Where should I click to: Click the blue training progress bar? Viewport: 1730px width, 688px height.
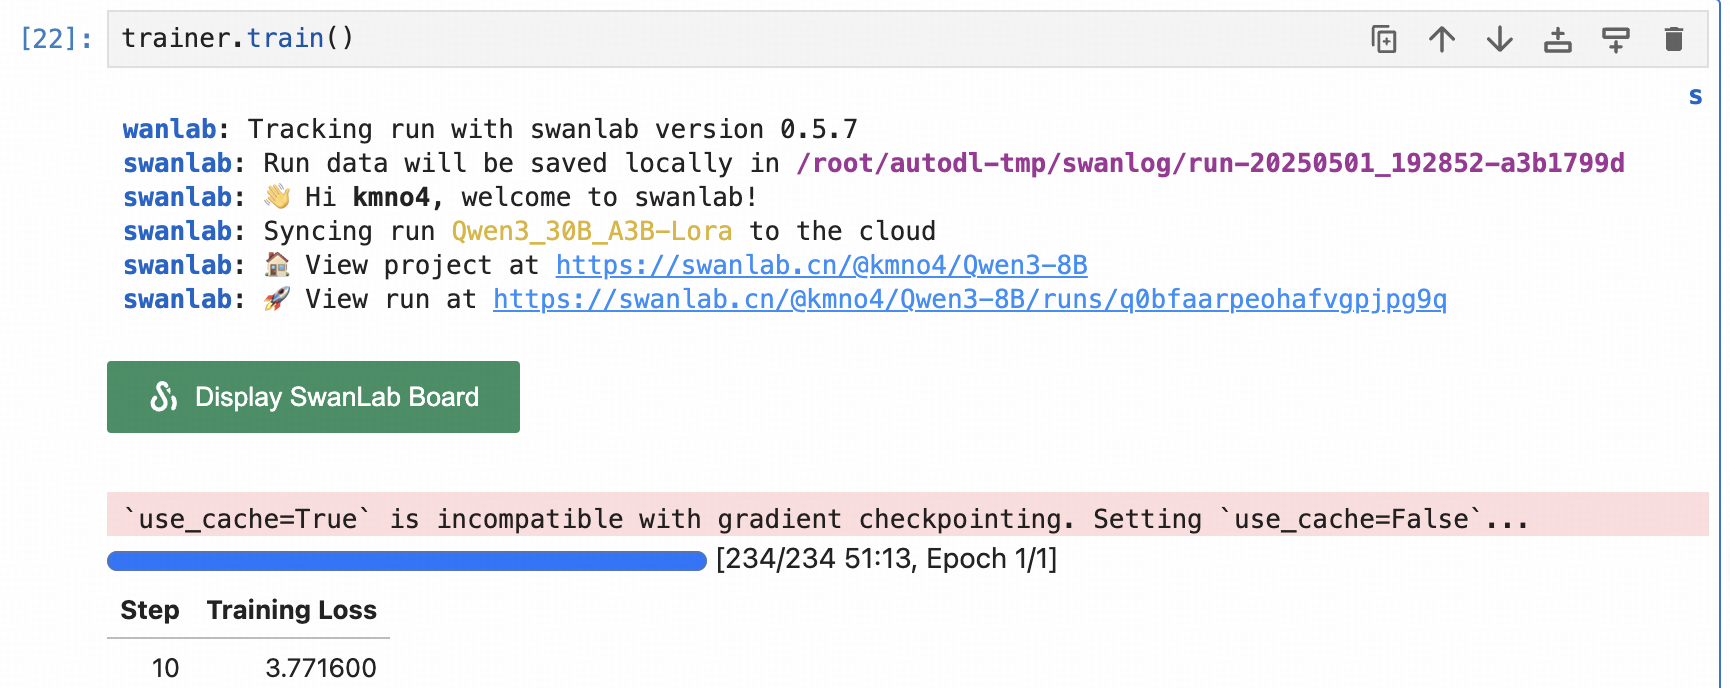[x=406, y=560]
